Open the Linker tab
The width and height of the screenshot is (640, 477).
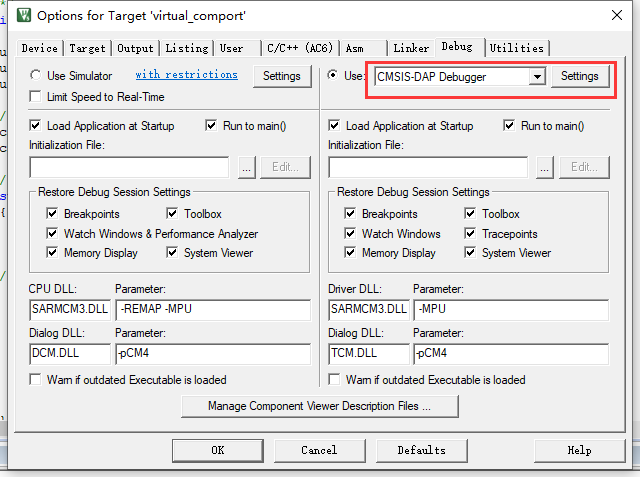pos(411,48)
